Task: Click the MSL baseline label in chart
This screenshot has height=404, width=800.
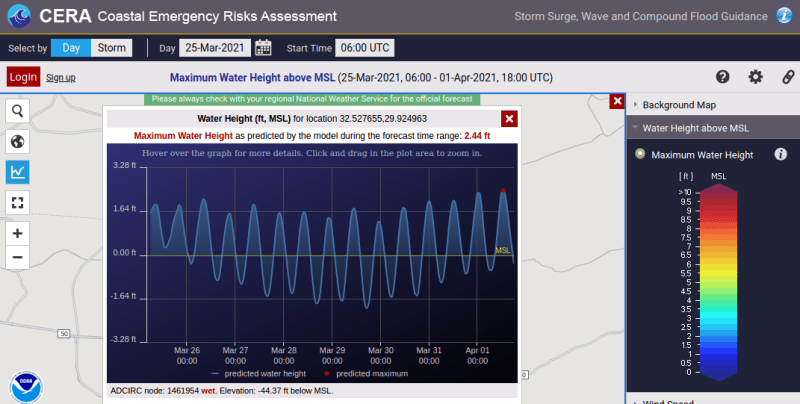Action: click(x=503, y=250)
